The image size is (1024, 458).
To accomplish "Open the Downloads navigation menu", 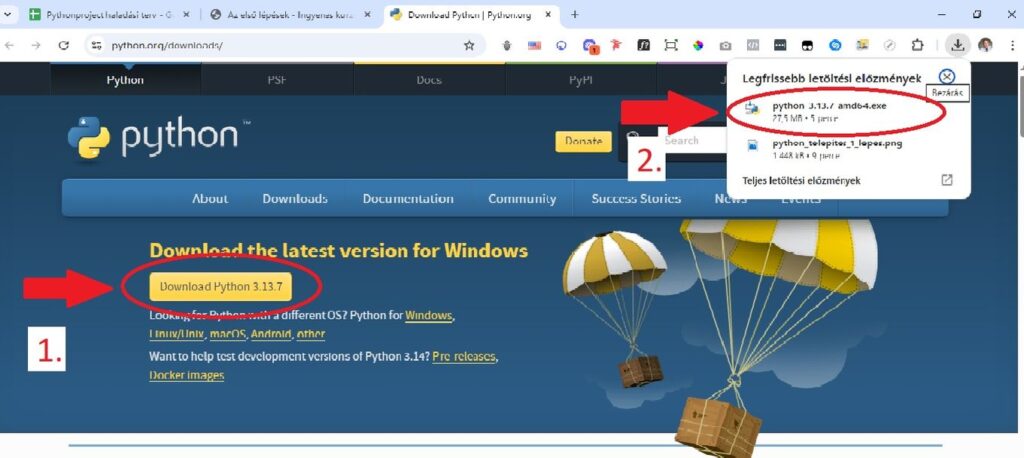I will 295,199.
